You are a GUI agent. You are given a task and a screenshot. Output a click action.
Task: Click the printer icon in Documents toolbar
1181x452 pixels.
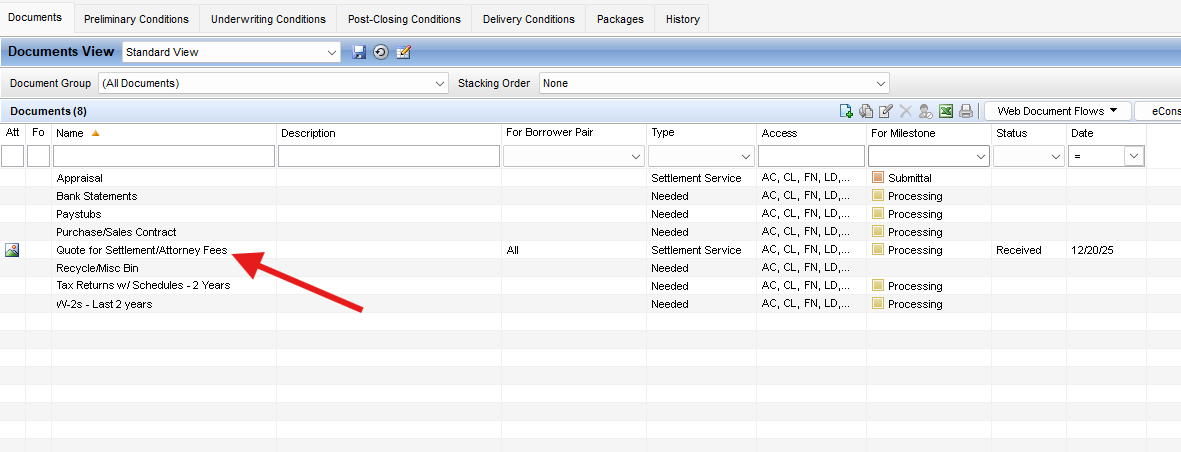coord(966,111)
